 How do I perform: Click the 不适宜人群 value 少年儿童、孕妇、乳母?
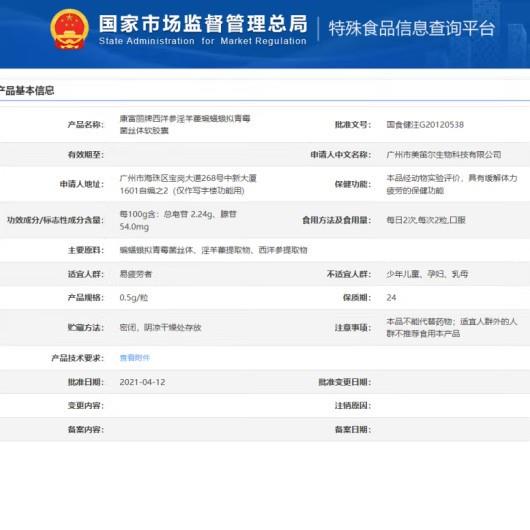point(427,274)
